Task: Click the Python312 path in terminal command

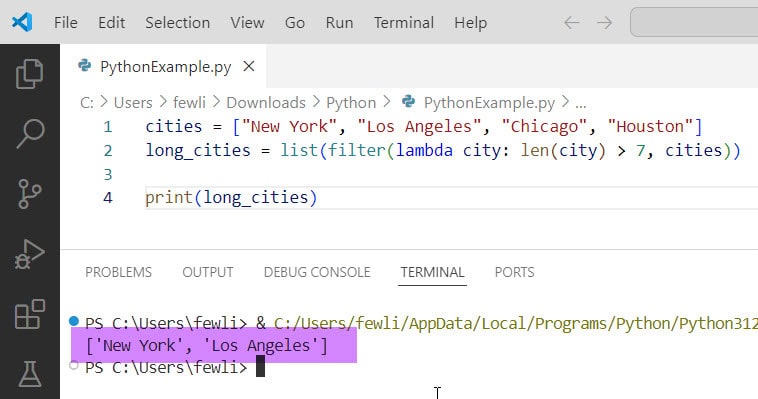Action: click(x=718, y=323)
